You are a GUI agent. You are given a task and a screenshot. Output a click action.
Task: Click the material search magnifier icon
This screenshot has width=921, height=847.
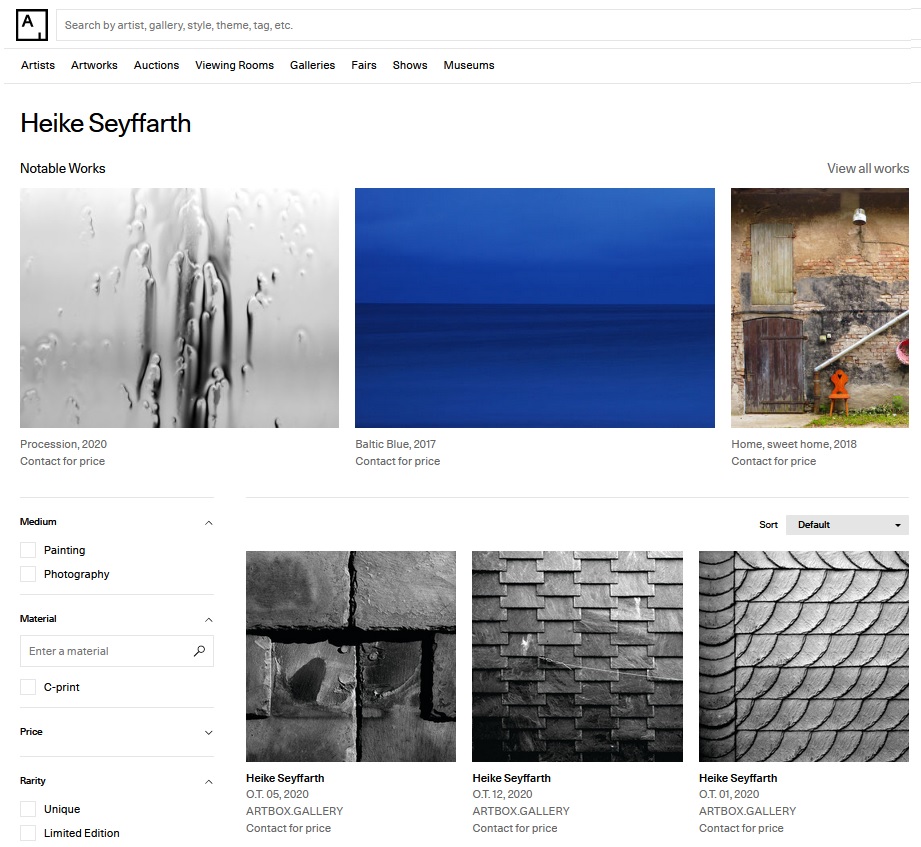pyautogui.click(x=199, y=651)
